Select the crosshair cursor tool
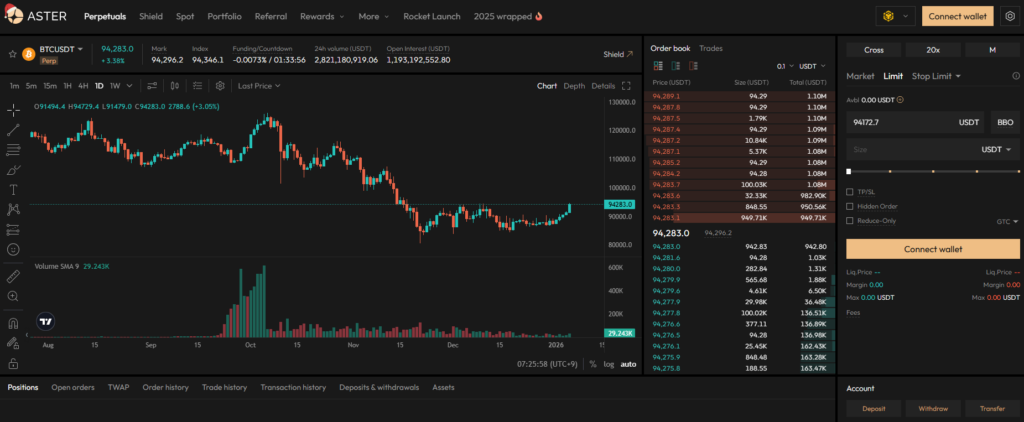This screenshot has width=1024, height=422. [14, 110]
